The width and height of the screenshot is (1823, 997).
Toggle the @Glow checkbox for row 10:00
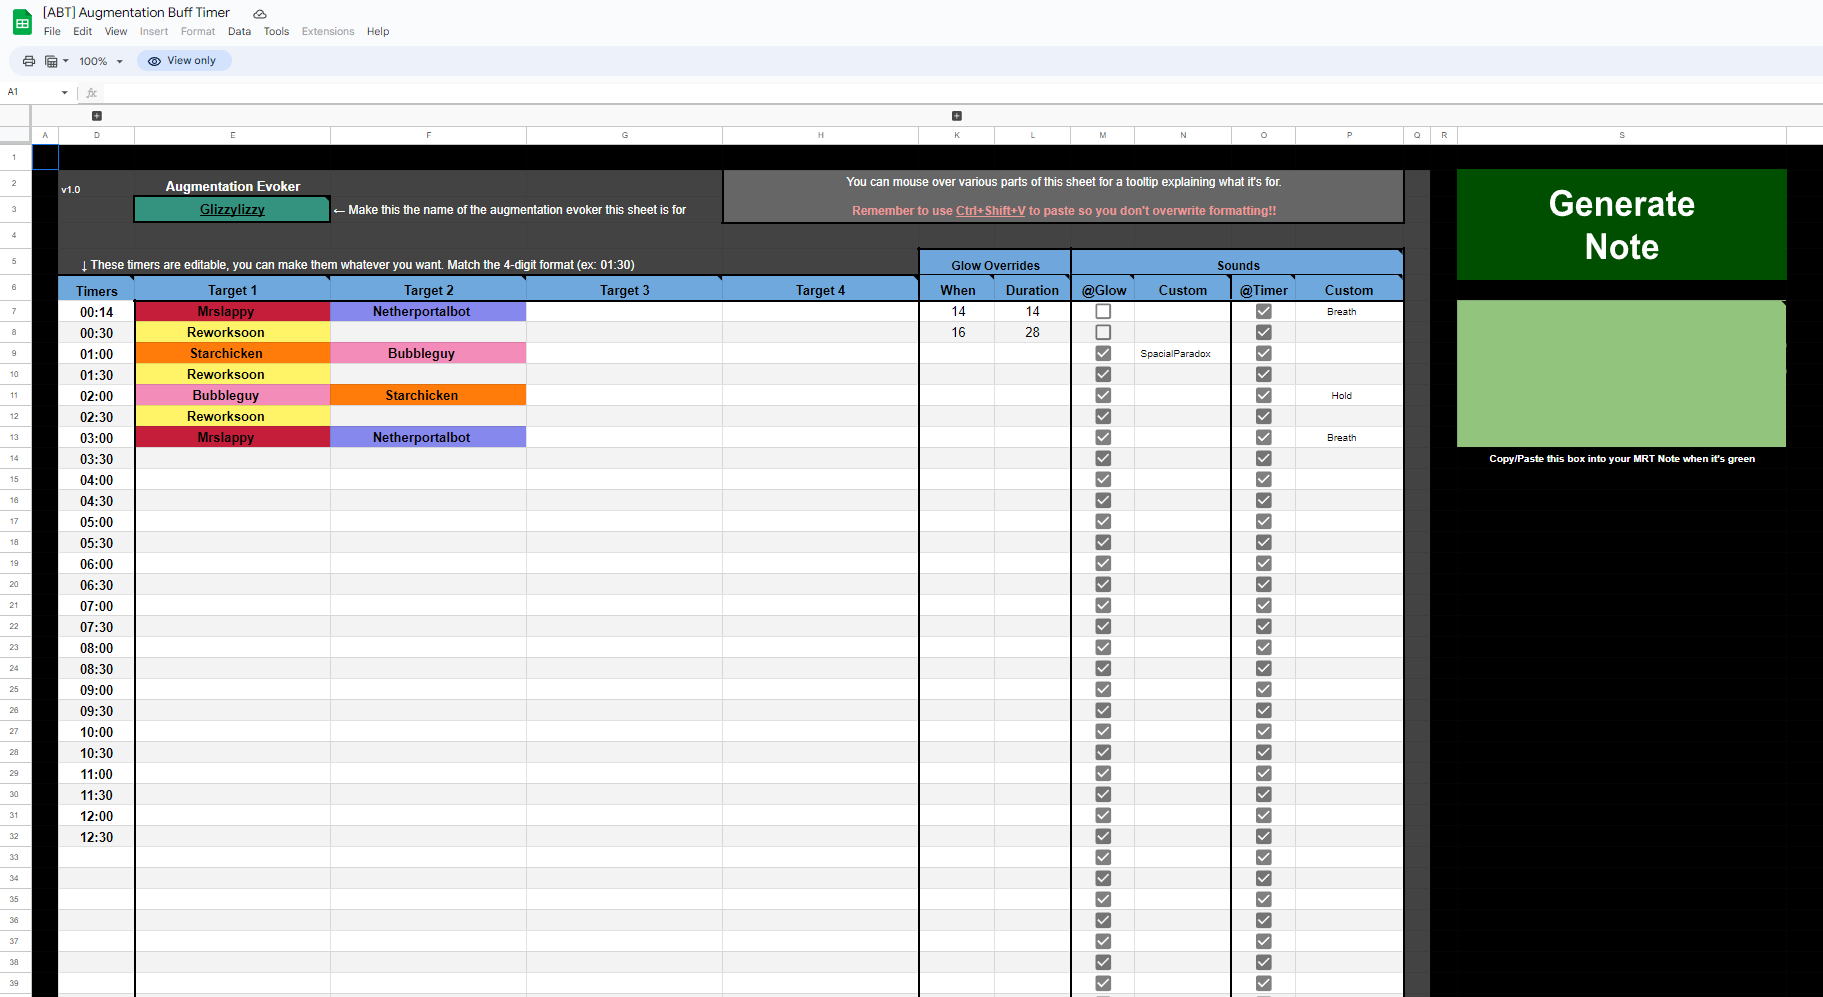(1103, 731)
